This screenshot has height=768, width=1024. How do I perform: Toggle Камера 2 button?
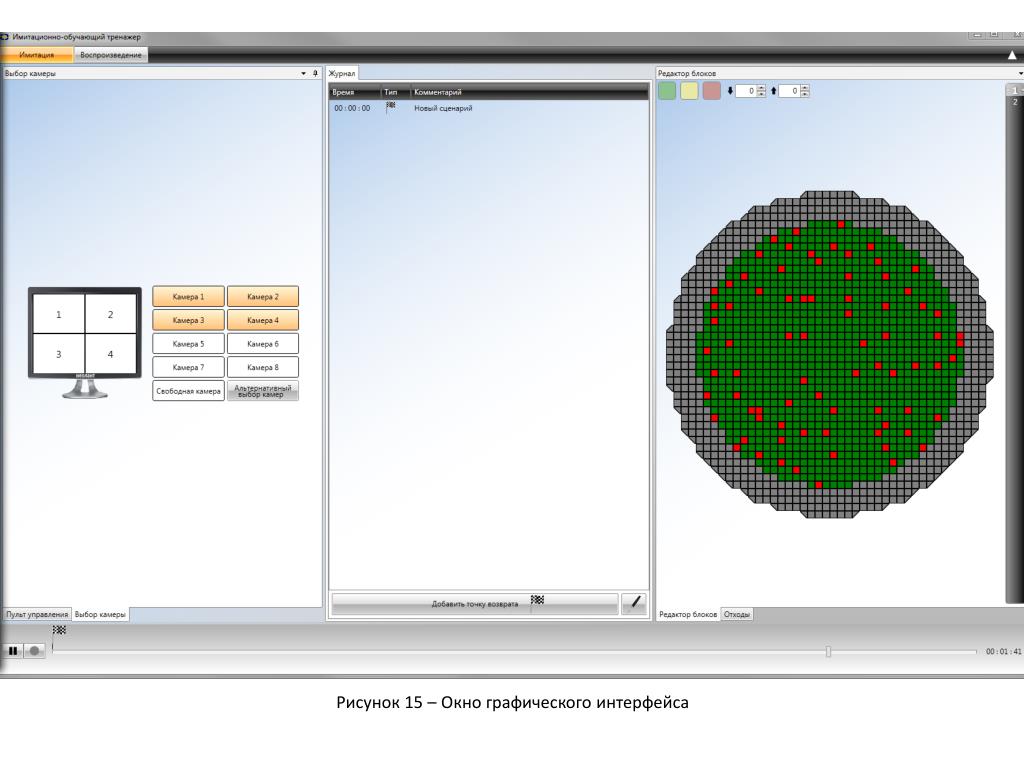tap(263, 296)
